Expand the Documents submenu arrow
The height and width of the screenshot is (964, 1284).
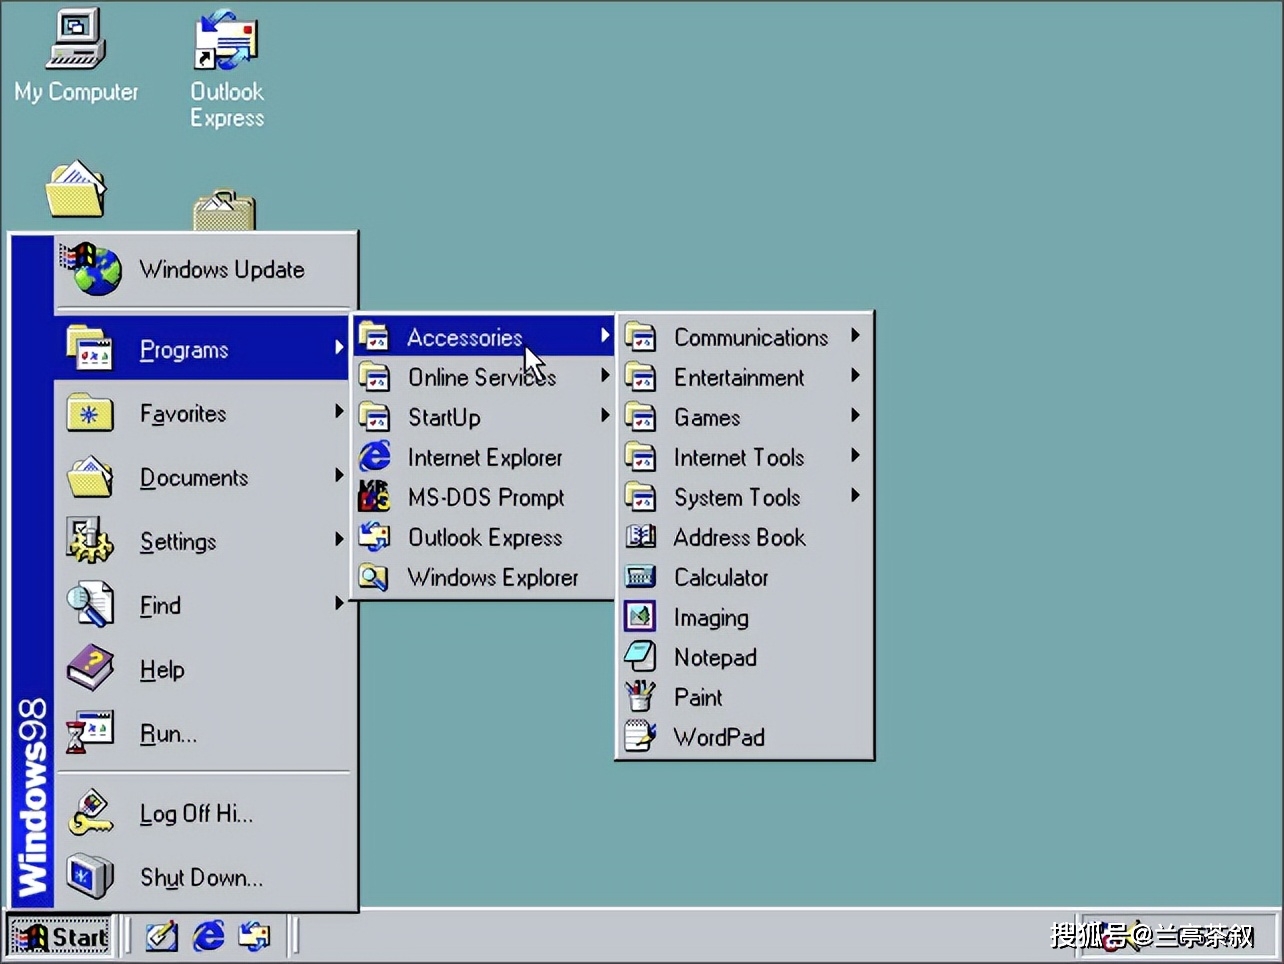click(339, 476)
